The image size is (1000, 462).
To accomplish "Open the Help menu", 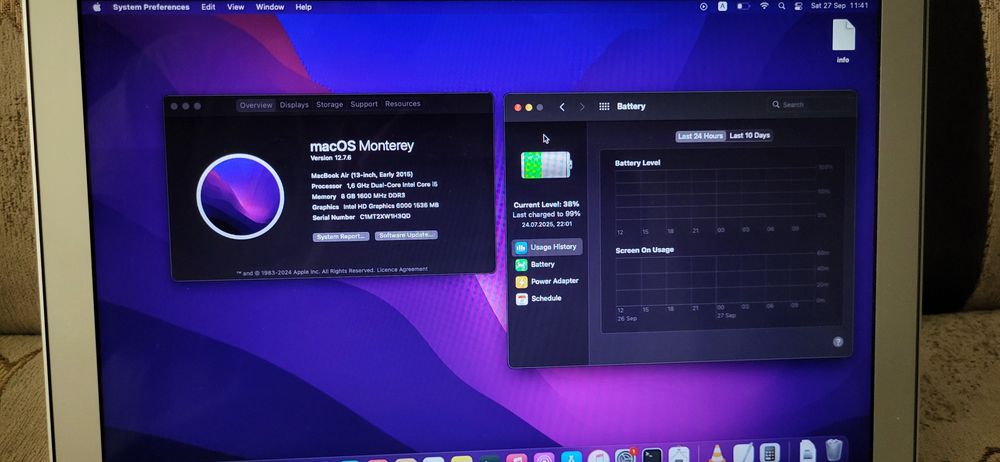I will click(x=304, y=7).
